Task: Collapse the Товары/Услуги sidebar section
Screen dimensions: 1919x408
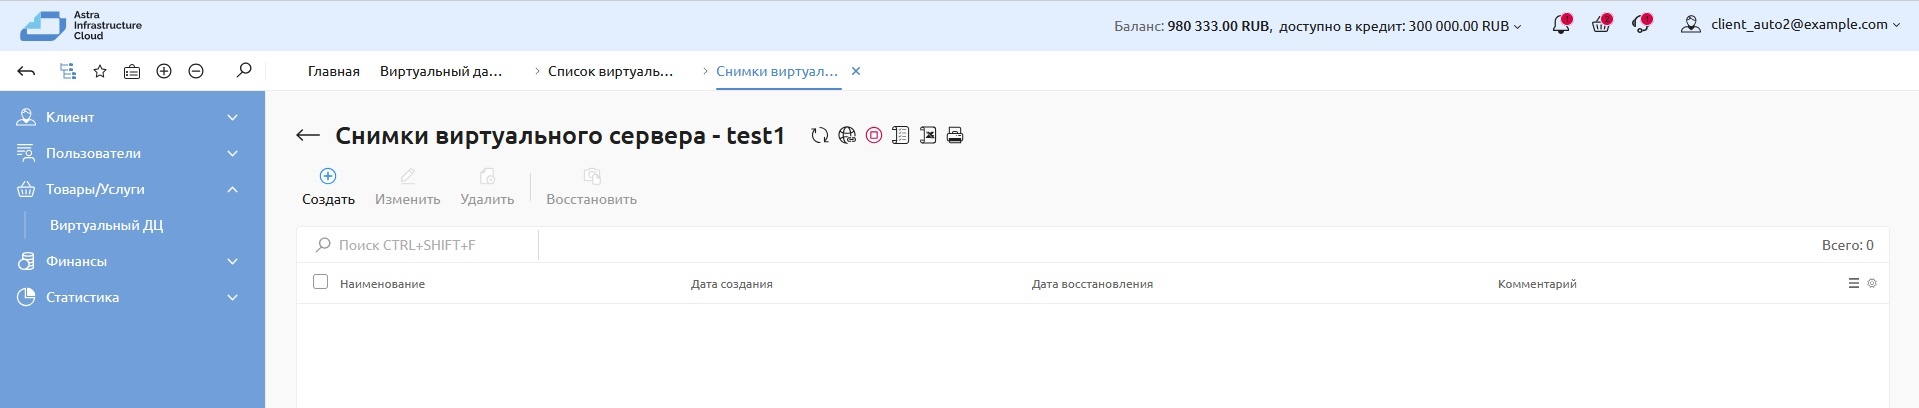Action: pos(232,189)
